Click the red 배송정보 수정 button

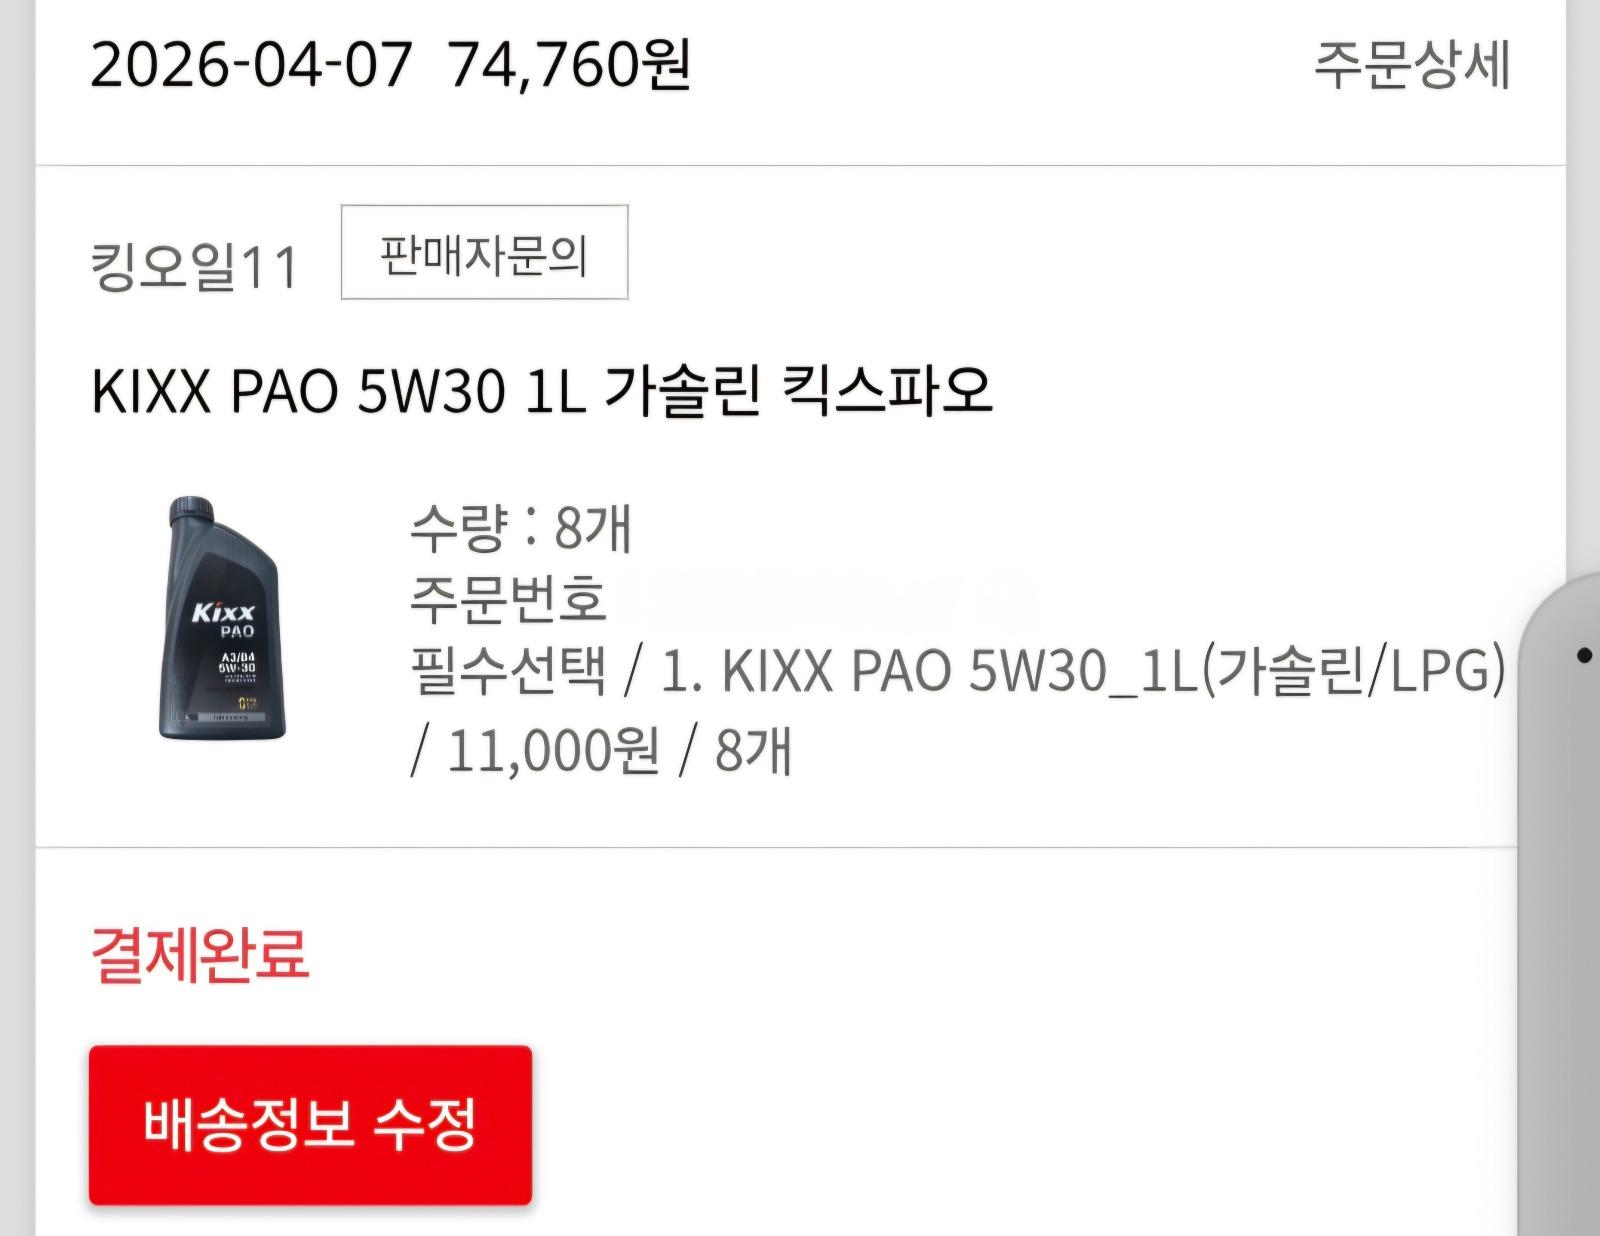(x=310, y=1125)
